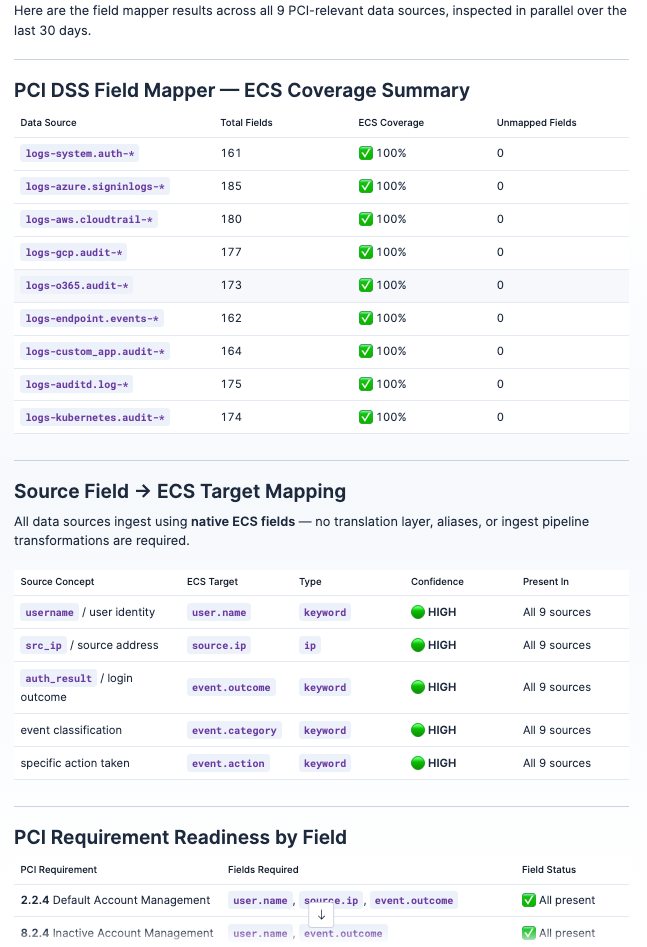Click the green check in logs-azure.signinlogs row
The width and height of the screenshot is (647, 947).
(365, 186)
